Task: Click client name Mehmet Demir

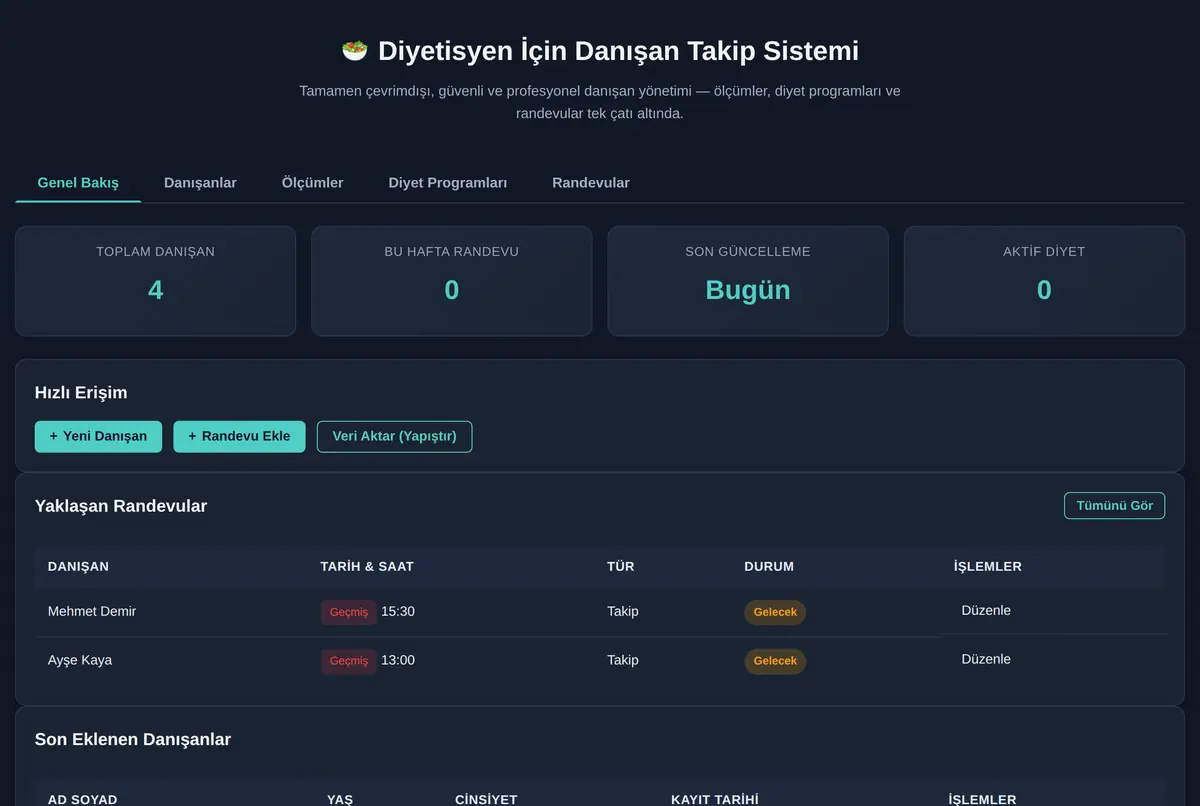Action: pos(92,611)
